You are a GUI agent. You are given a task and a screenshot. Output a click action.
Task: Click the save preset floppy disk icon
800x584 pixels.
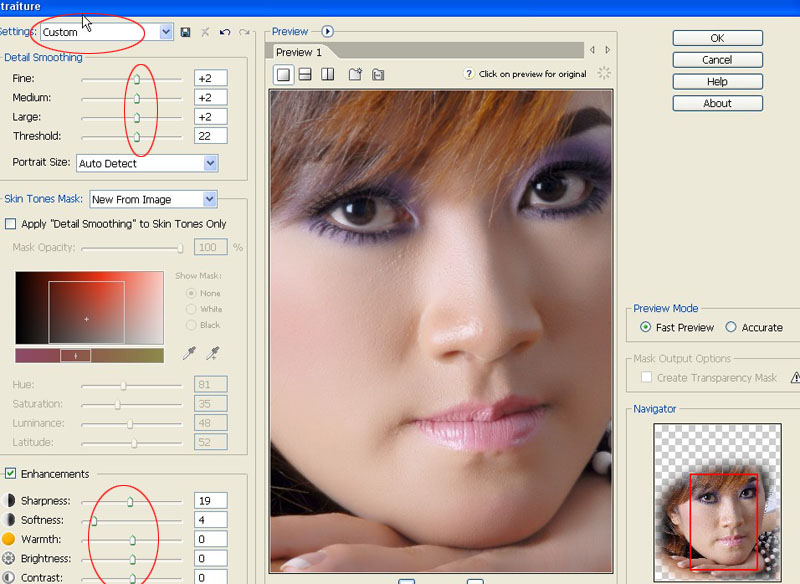coord(186,32)
